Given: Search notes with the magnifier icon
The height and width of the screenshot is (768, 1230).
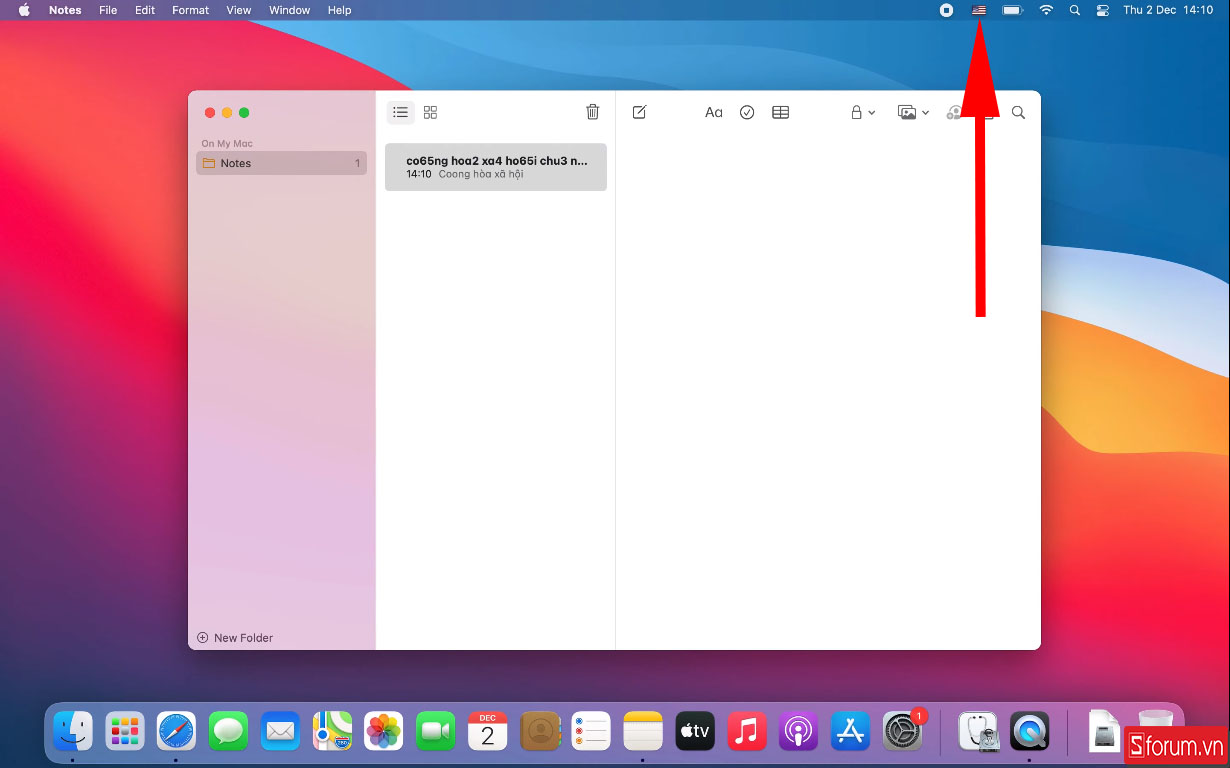Looking at the screenshot, I should coord(1018,113).
